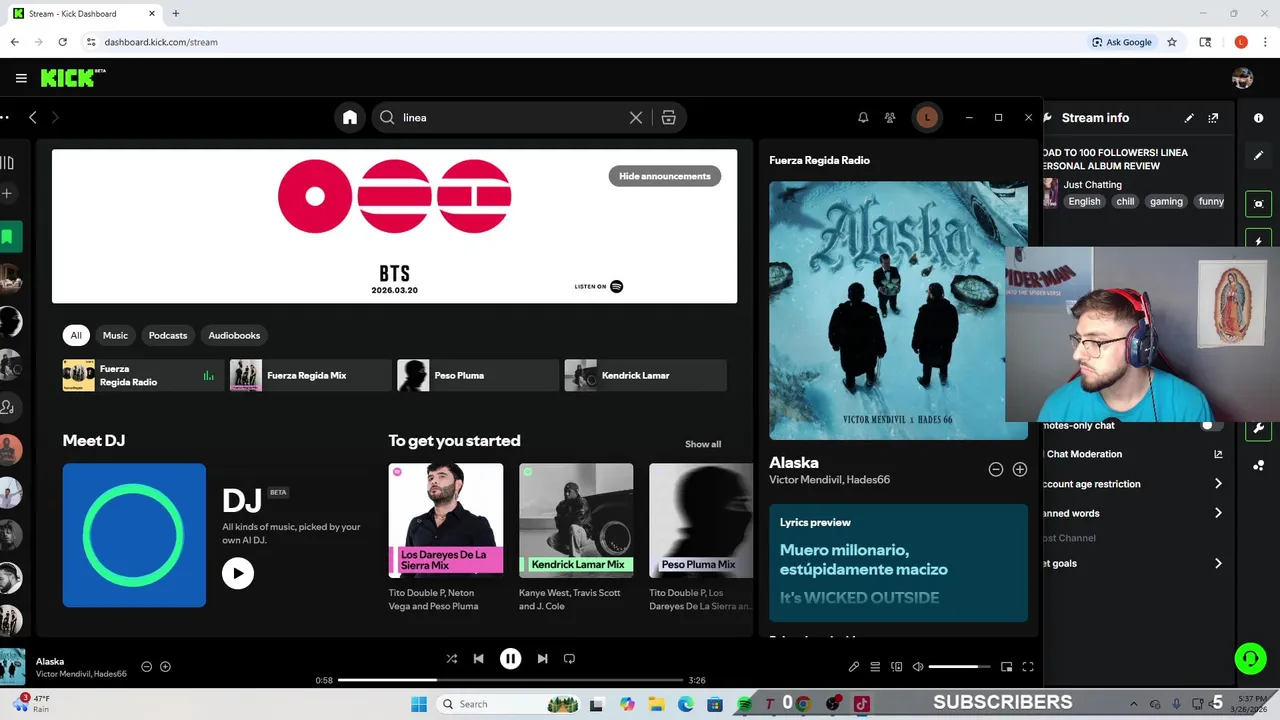Toggle shuffle in player bar
The image size is (1280, 720).
pos(452,659)
